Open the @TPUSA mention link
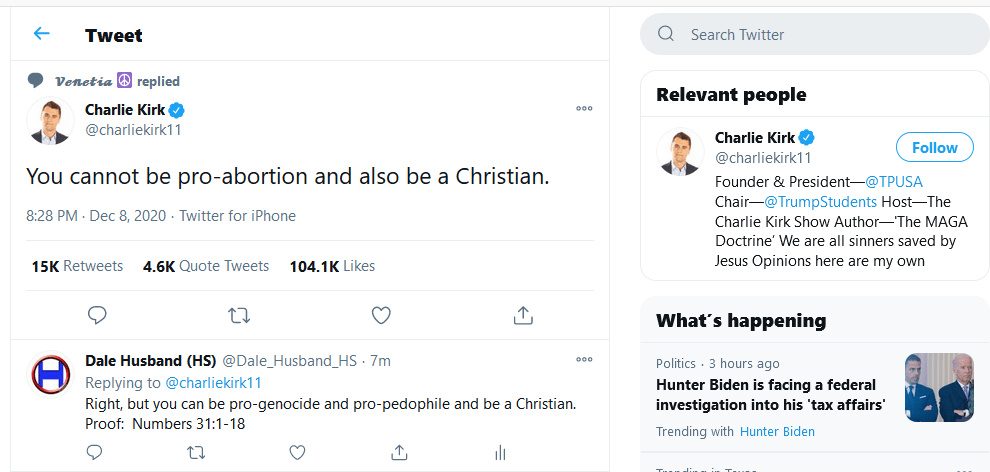The image size is (990, 472). point(894,181)
